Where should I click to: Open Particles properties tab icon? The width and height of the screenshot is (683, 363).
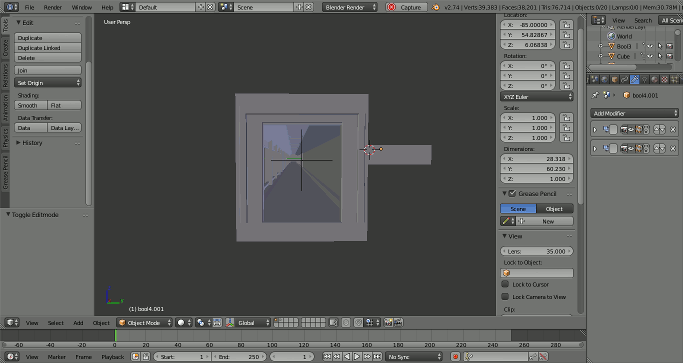tap(674, 79)
